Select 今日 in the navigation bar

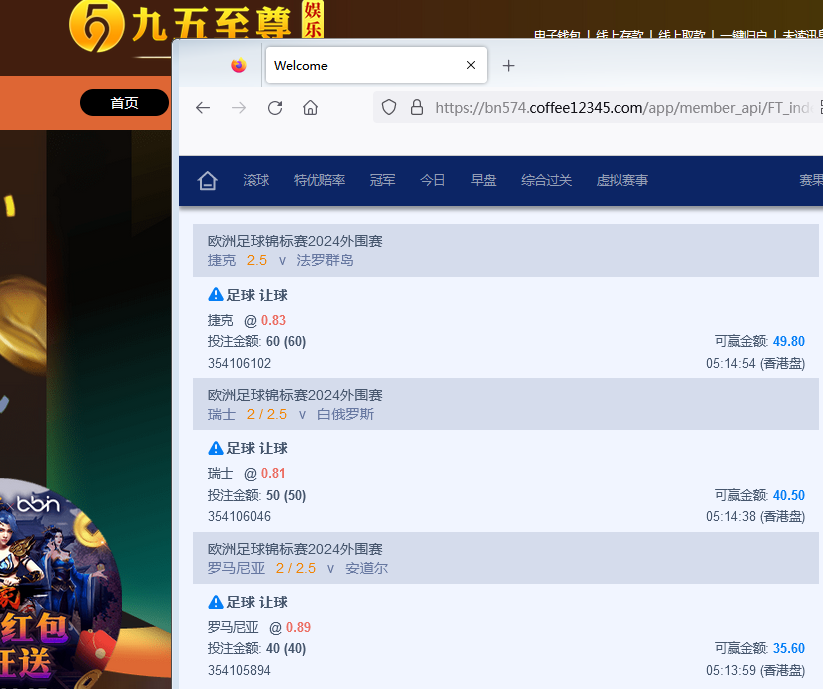pos(432,181)
